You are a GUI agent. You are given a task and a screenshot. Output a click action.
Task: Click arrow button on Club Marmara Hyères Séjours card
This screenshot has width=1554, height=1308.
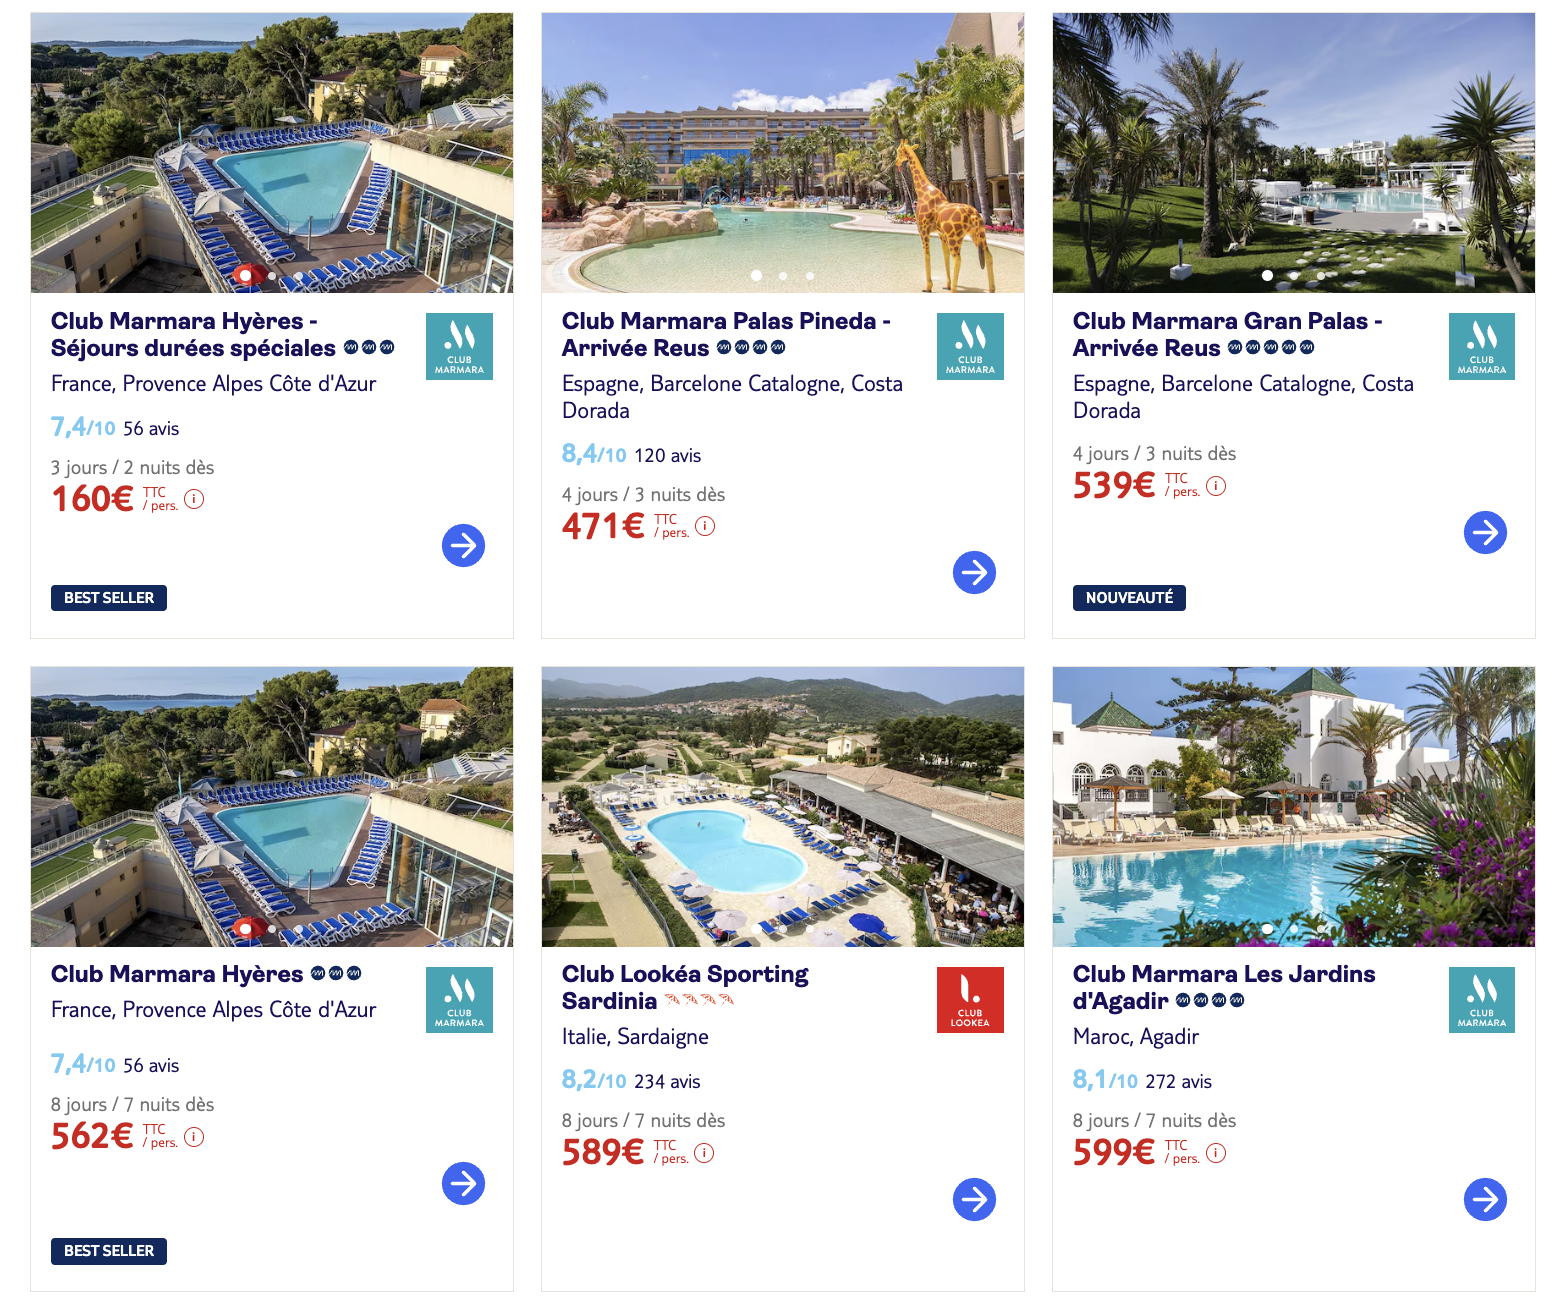pos(463,545)
